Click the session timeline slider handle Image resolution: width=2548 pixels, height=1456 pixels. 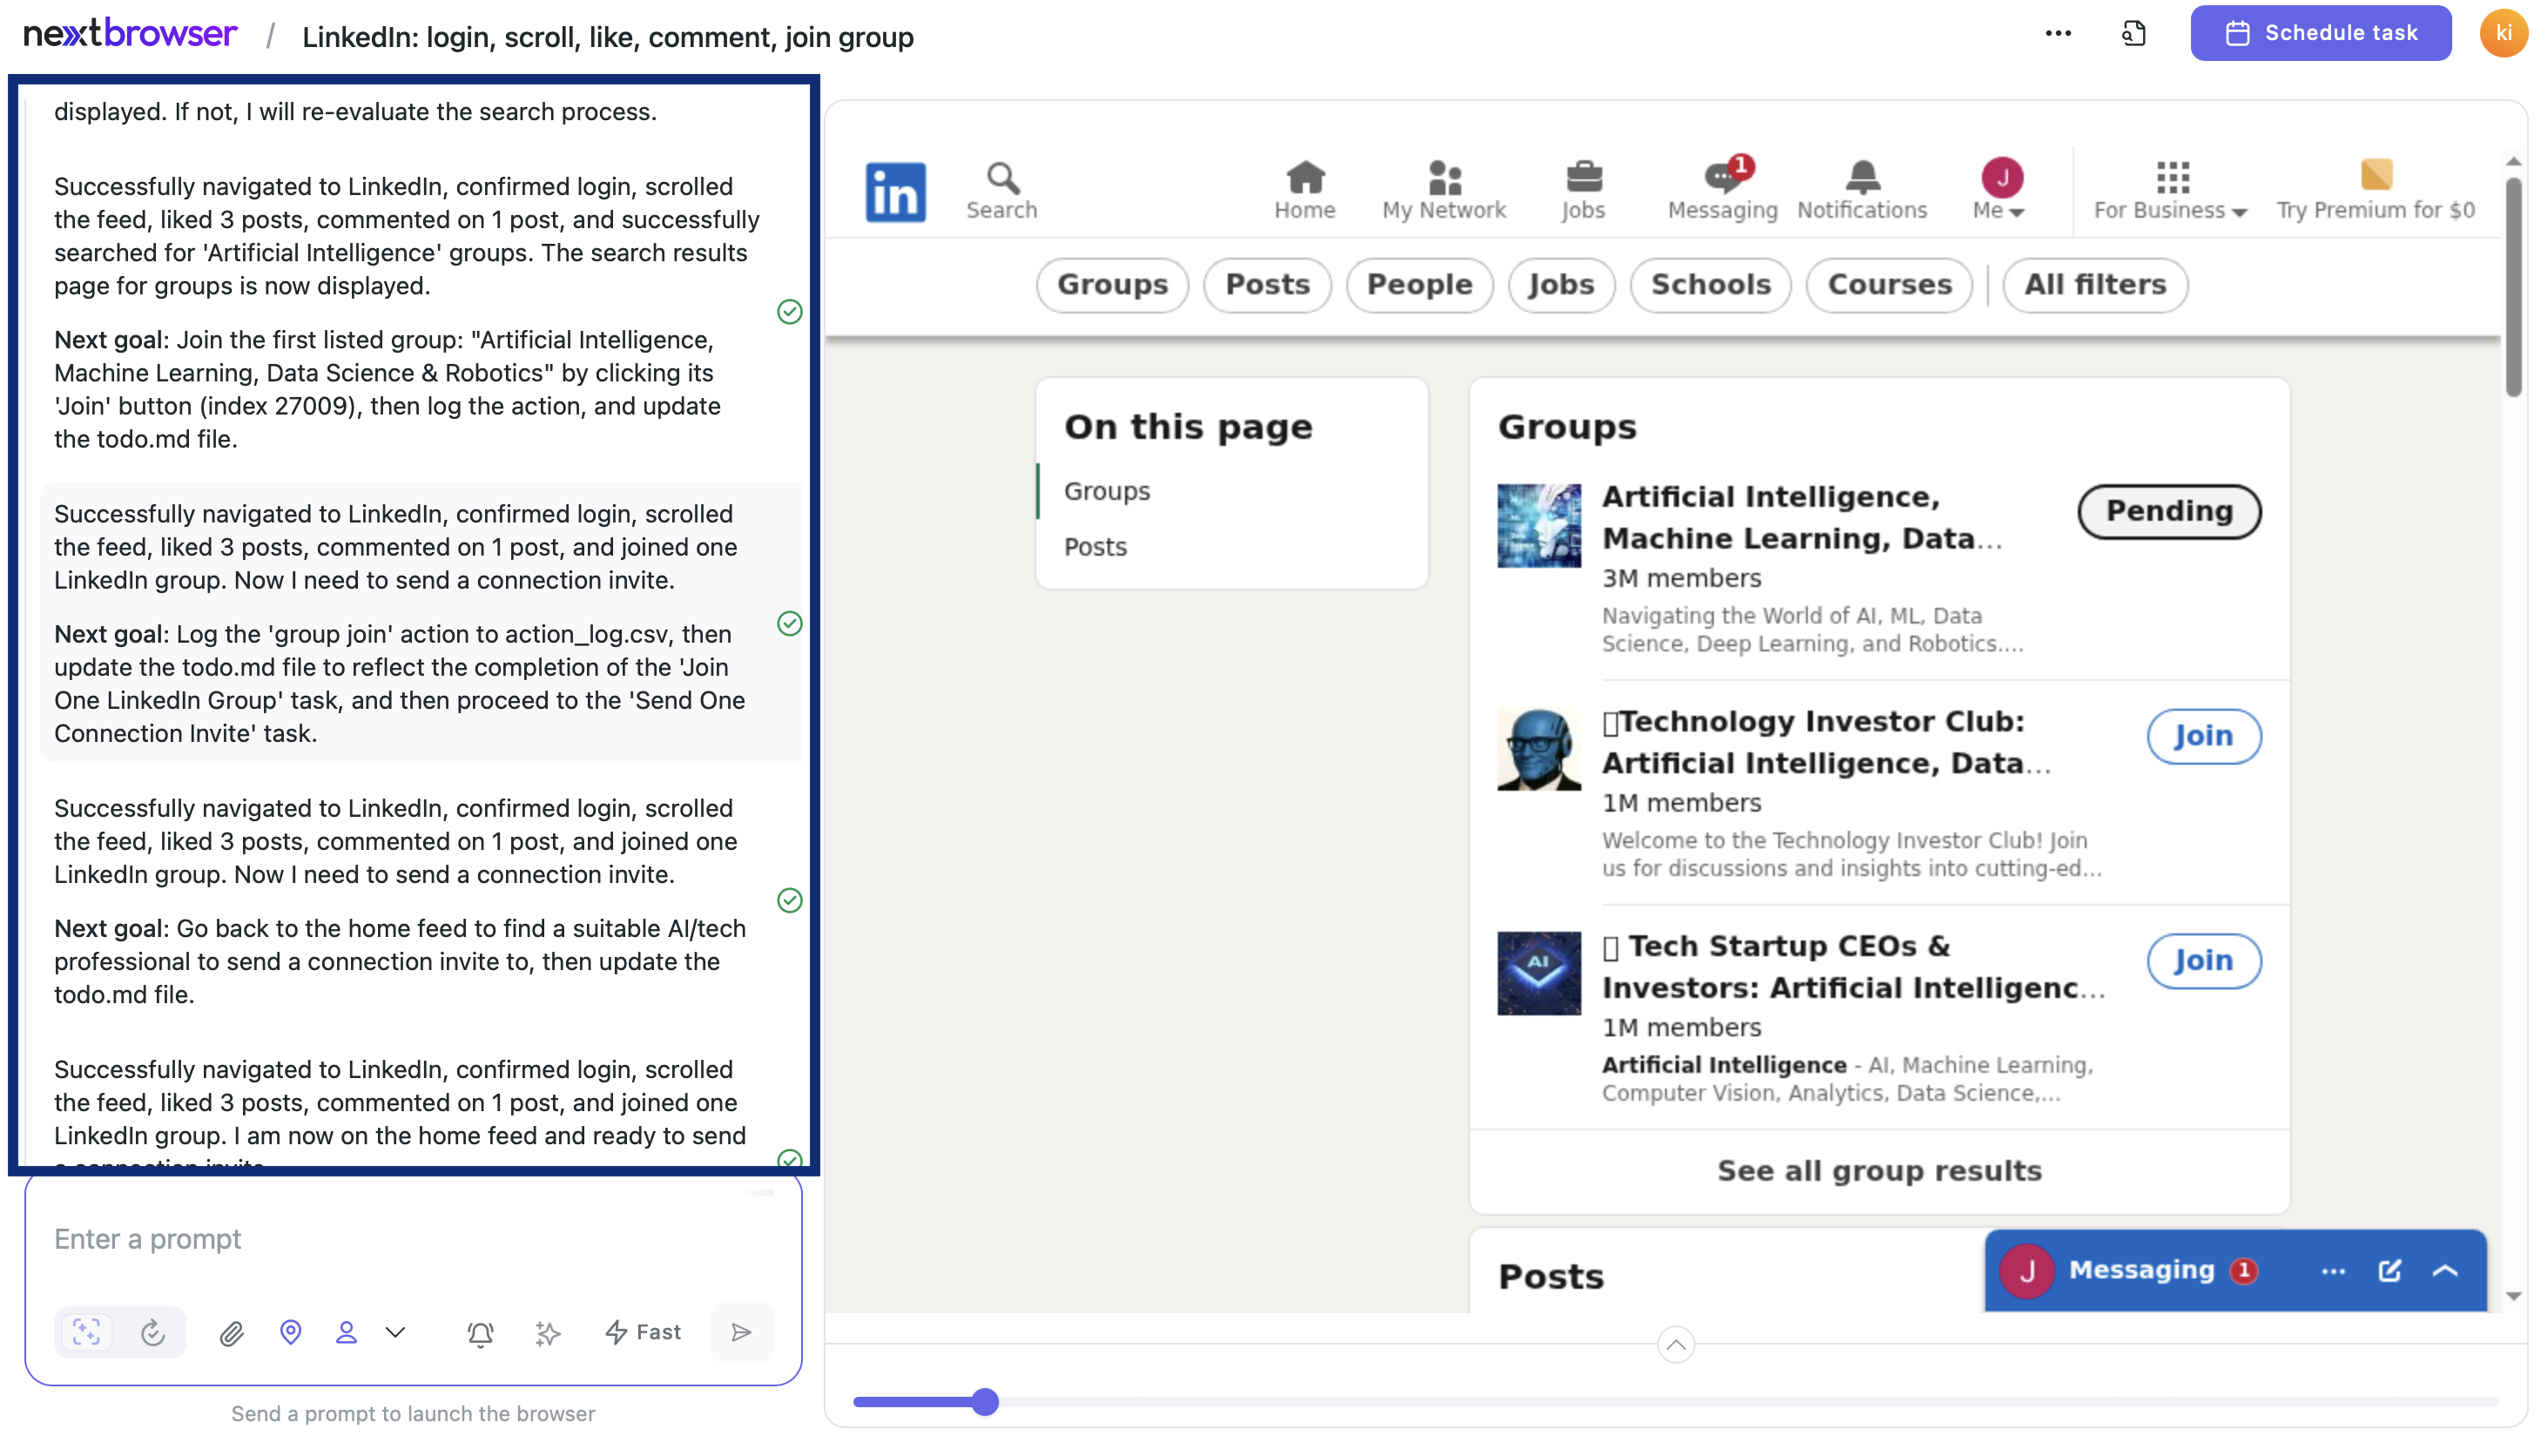(985, 1402)
